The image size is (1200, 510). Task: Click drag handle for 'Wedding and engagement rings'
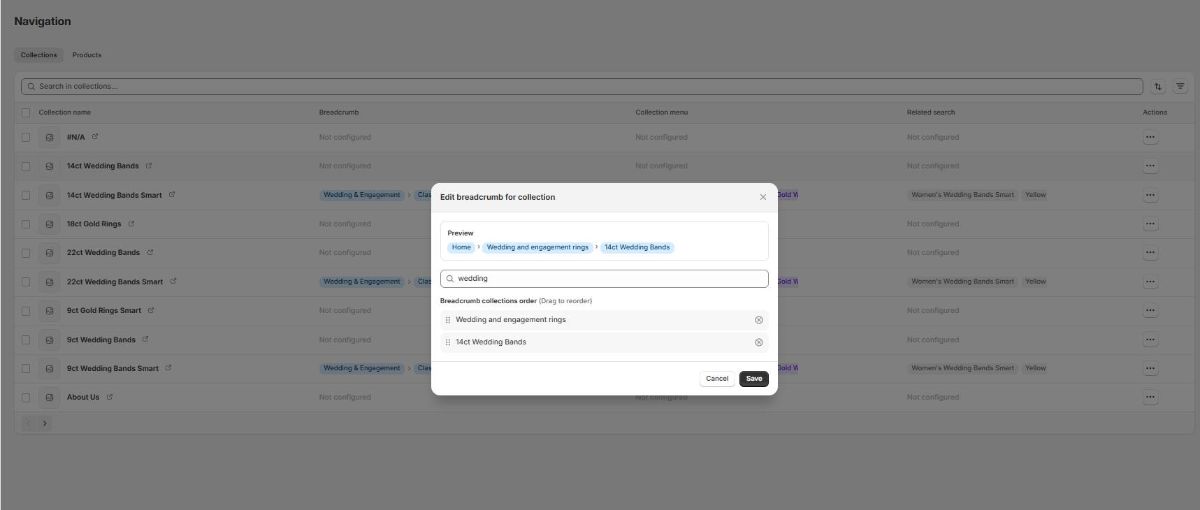tap(448, 320)
